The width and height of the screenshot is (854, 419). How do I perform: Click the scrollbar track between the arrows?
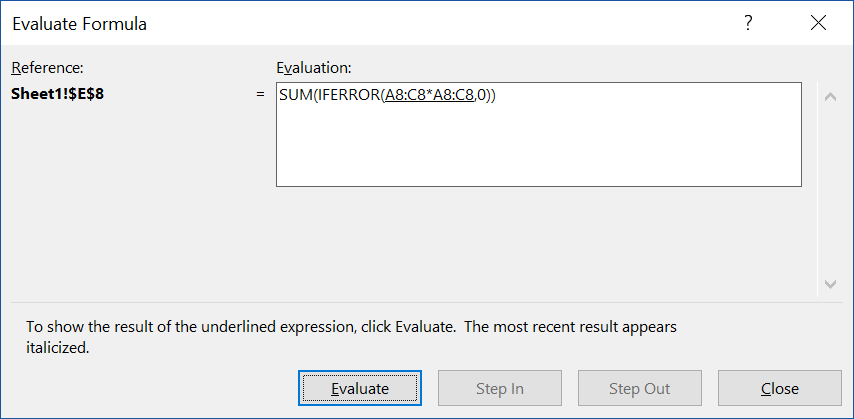click(828, 190)
